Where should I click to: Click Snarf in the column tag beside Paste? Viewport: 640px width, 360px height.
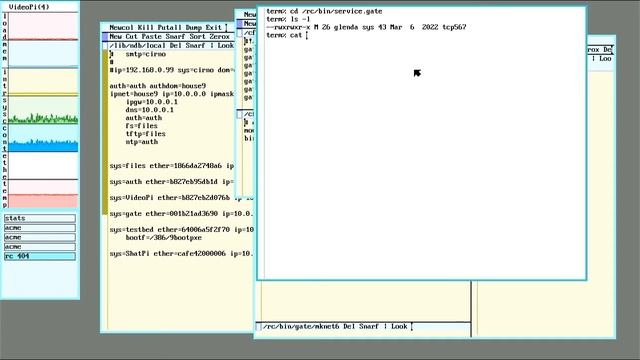[176, 36]
